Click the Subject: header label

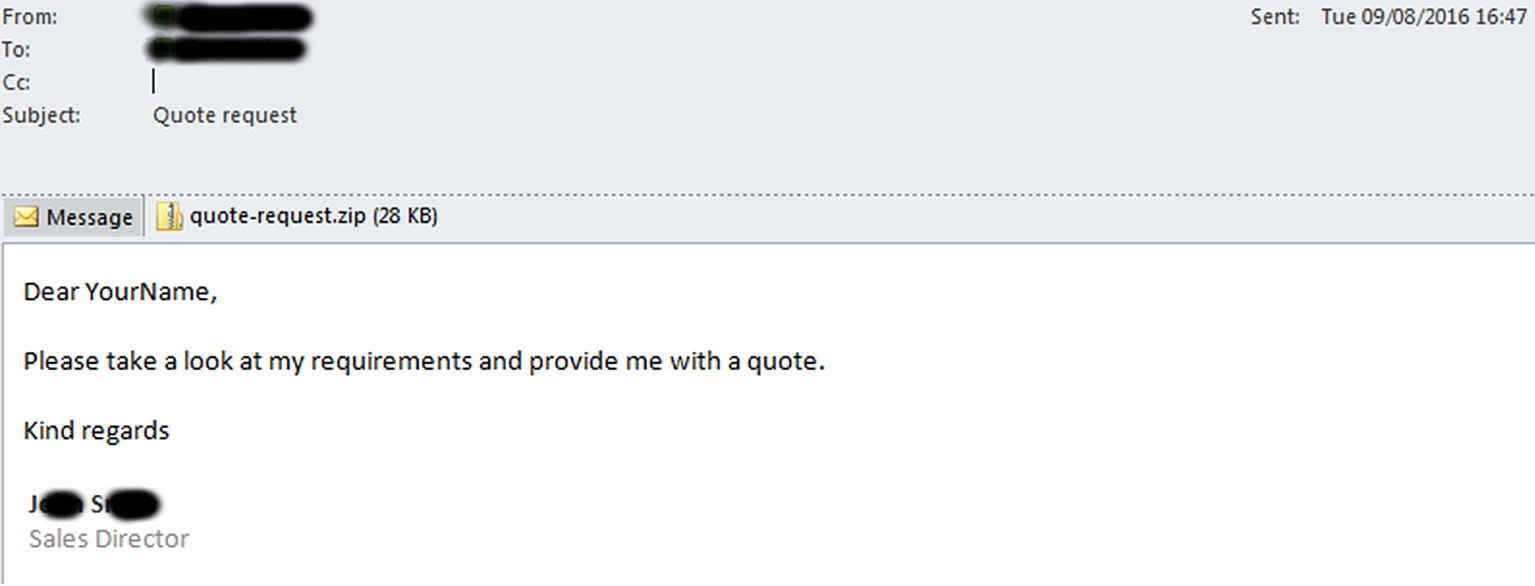pyautogui.click(x=42, y=116)
